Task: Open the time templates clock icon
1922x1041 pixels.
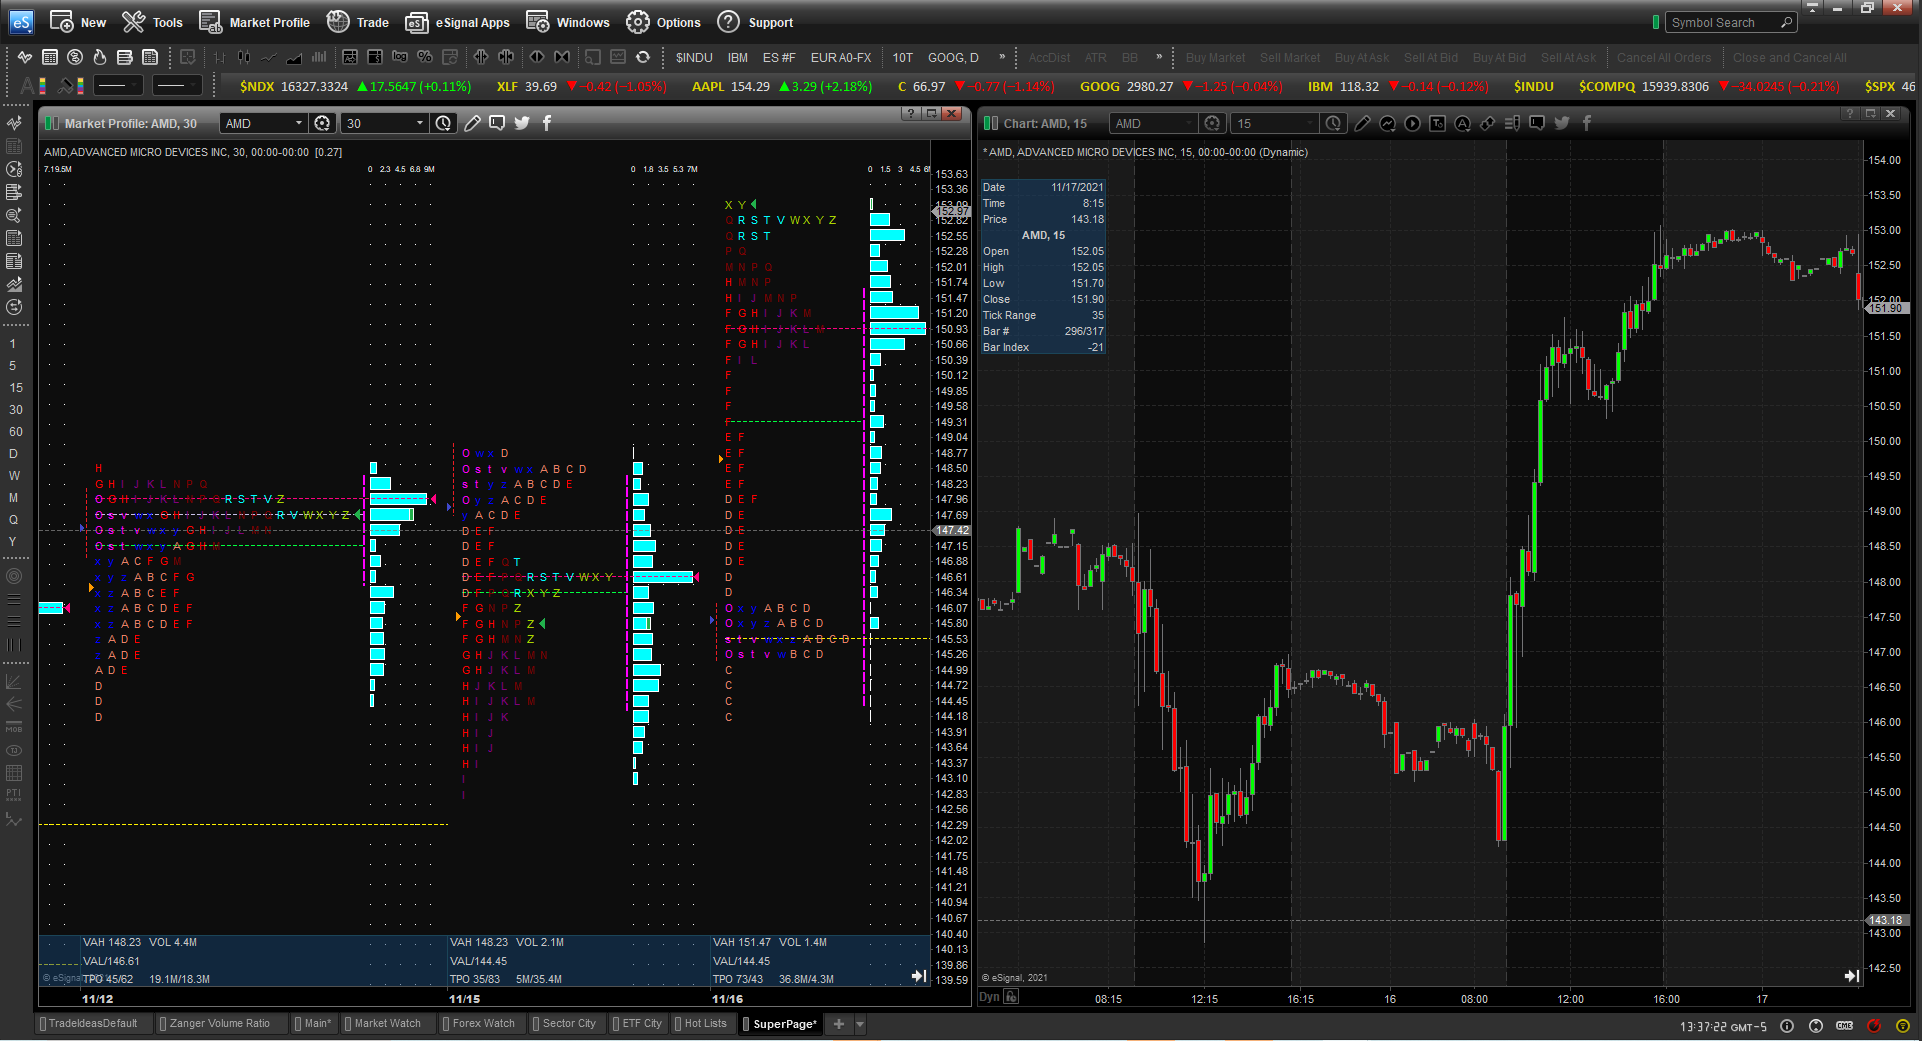Action: [1334, 123]
